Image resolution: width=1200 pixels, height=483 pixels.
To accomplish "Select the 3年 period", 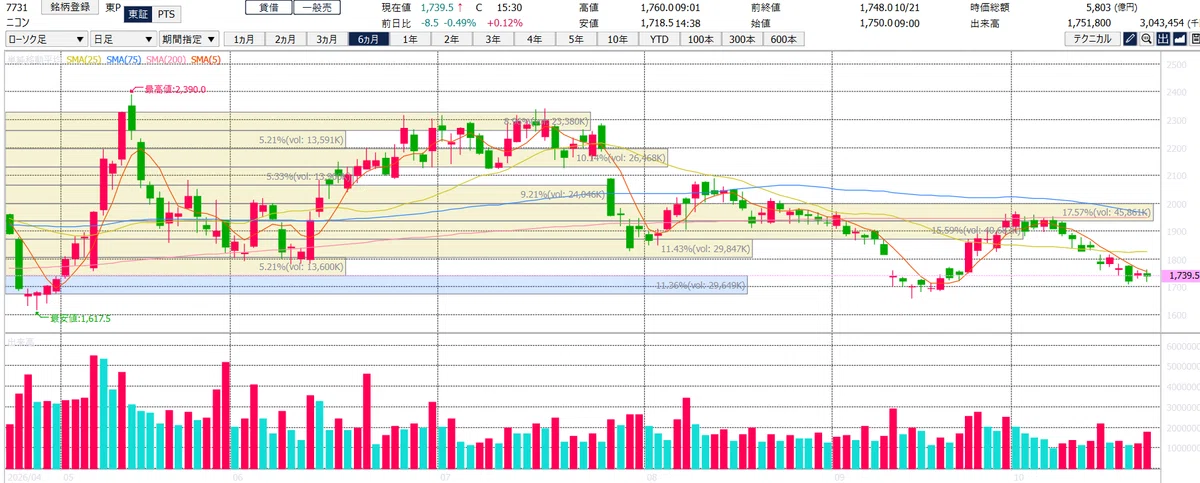I will pyautogui.click(x=493, y=40).
